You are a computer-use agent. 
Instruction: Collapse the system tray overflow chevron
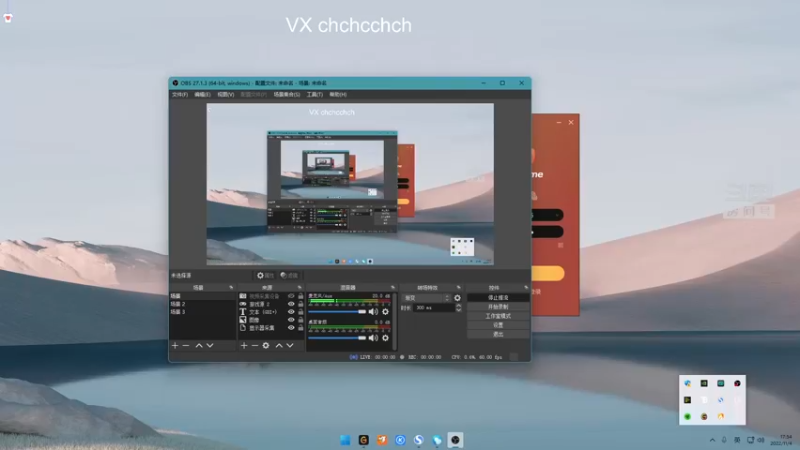point(712,440)
